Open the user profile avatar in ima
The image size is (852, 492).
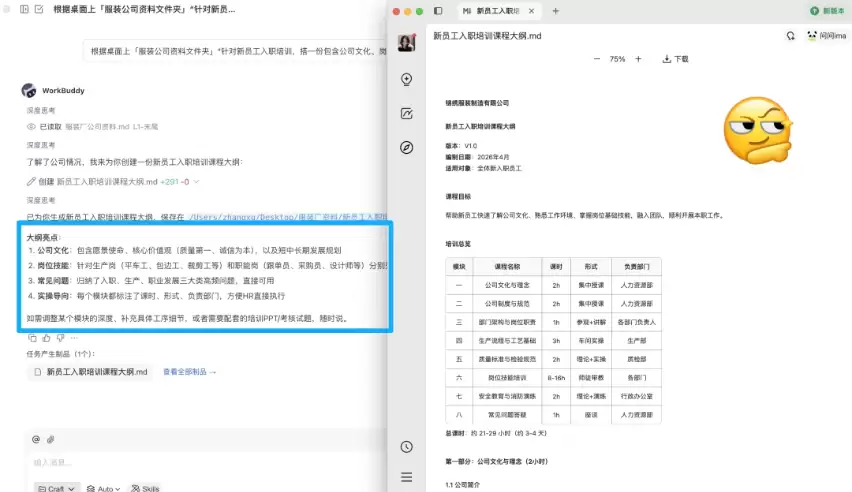click(406, 42)
